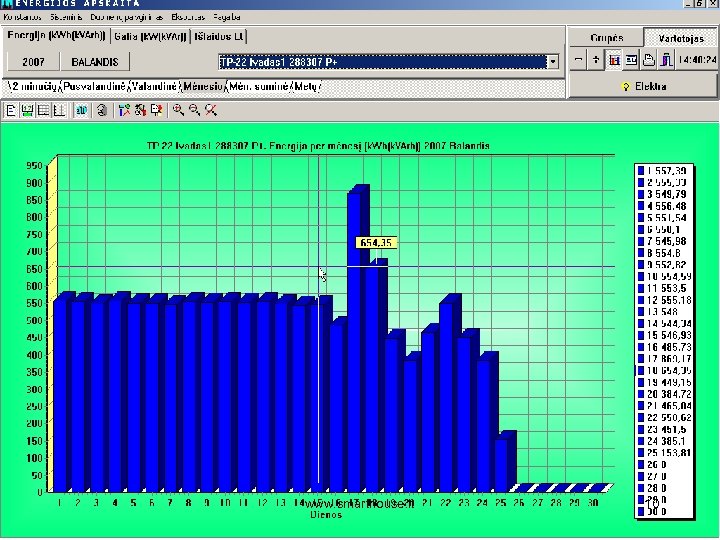Screen dimensions: 720x540
Task: Click the third chart editing icon
Action: pyautogui.click(x=156, y=110)
